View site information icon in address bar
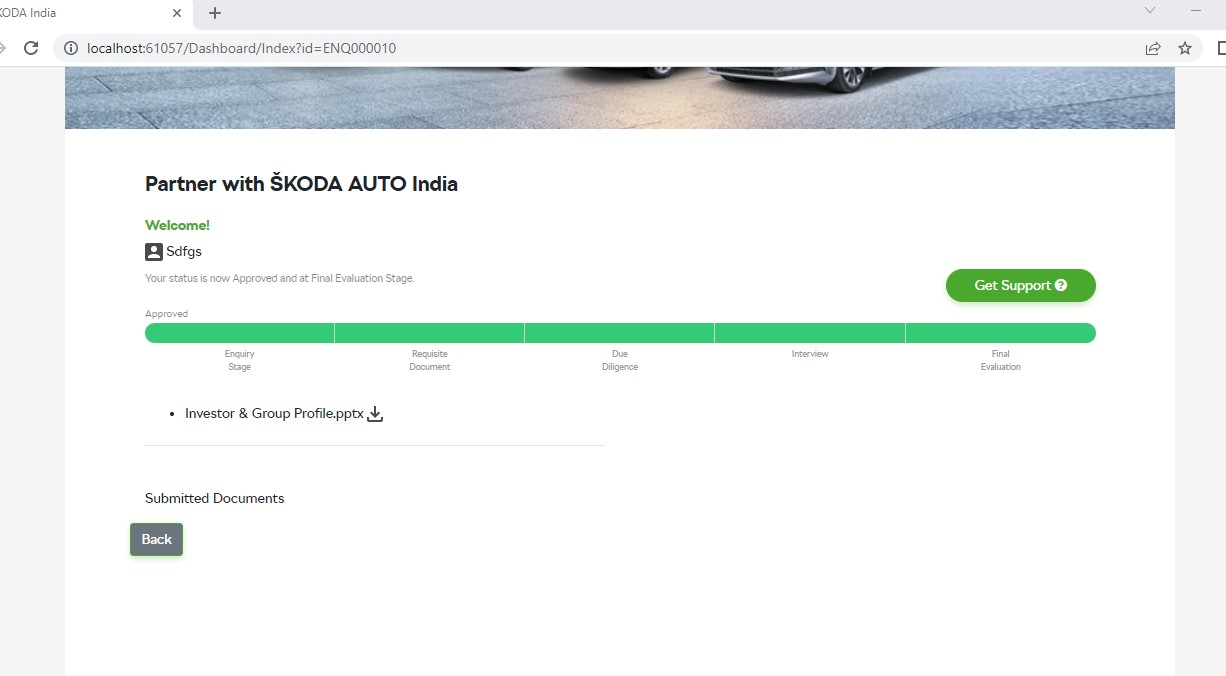The image size is (1226, 676). (x=71, y=48)
